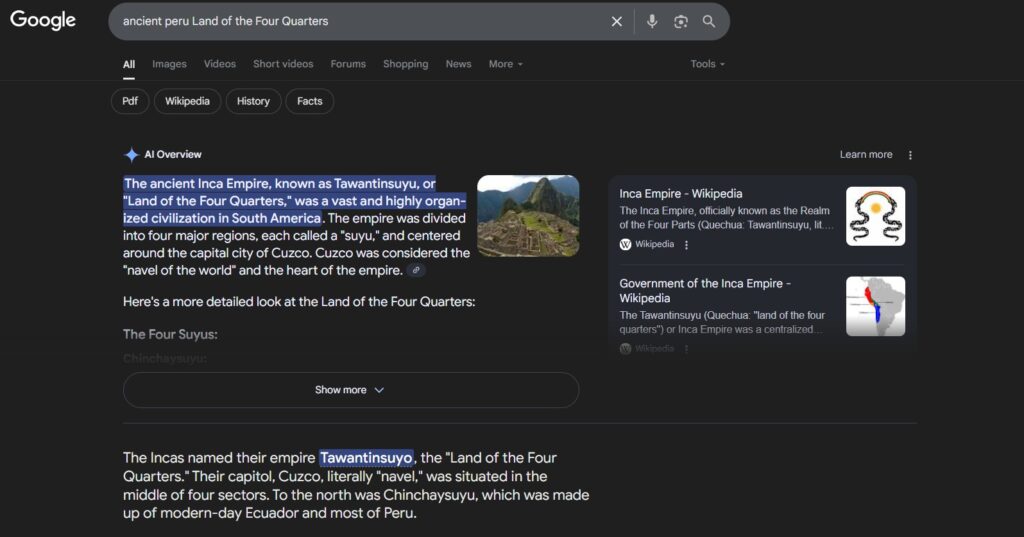This screenshot has width=1024, height=537.
Task: Expand the More search categories dropdown
Action: (505, 64)
